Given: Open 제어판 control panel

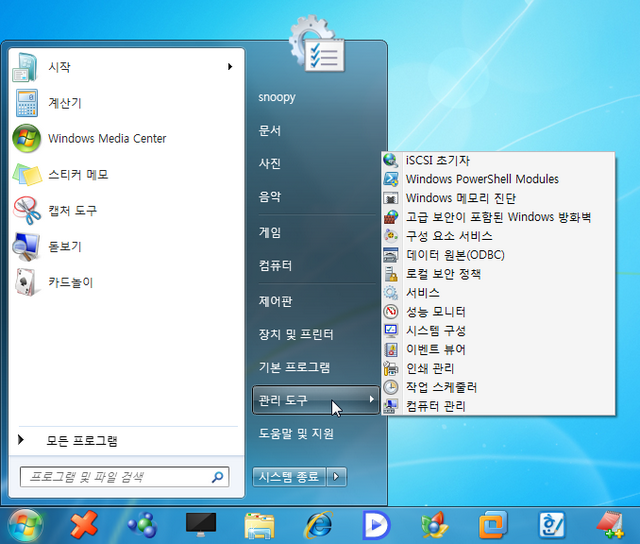Looking at the screenshot, I should coord(275,301).
